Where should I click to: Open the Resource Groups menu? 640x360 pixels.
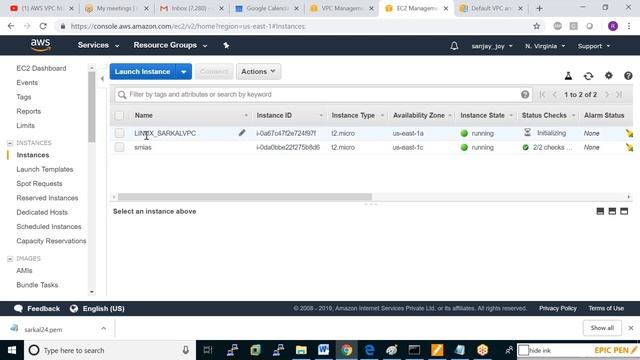coord(170,45)
